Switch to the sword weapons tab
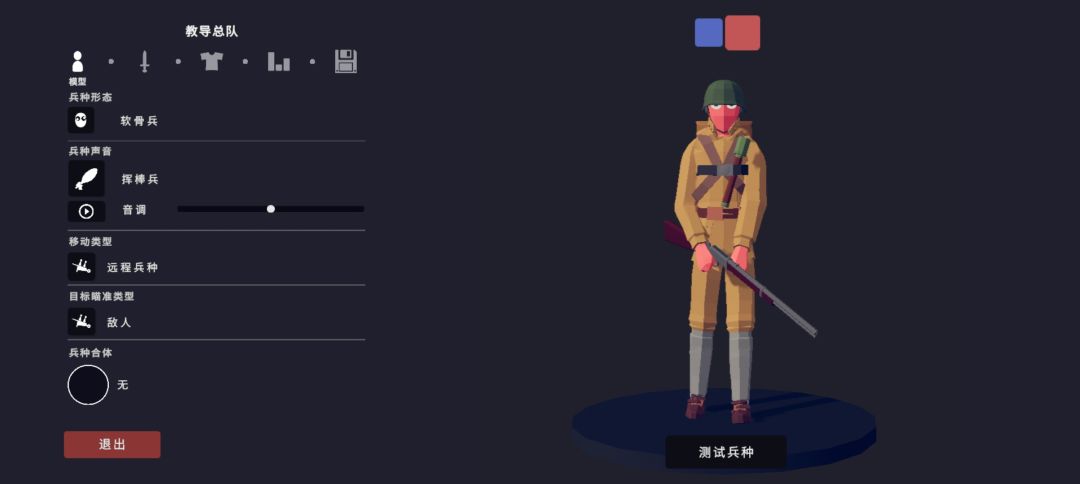The height and width of the screenshot is (484, 1080). pos(144,61)
